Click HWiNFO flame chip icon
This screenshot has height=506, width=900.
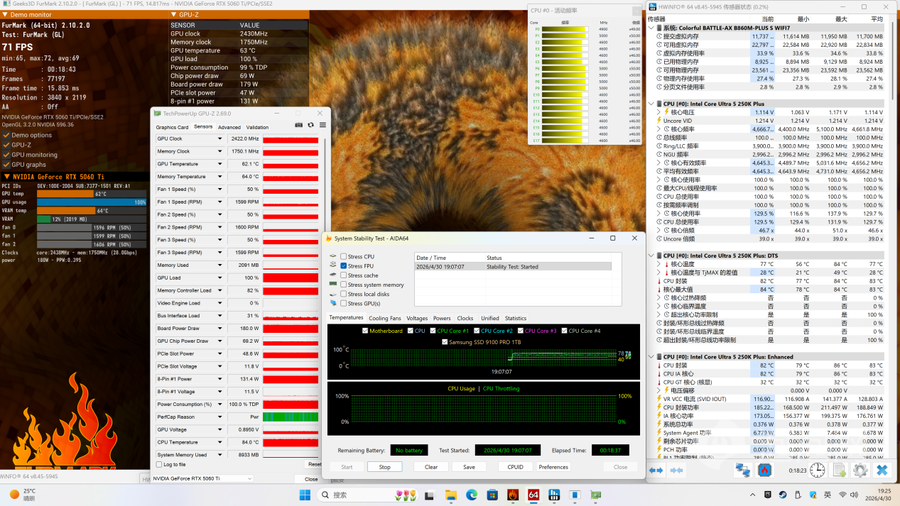click(765, 470)
